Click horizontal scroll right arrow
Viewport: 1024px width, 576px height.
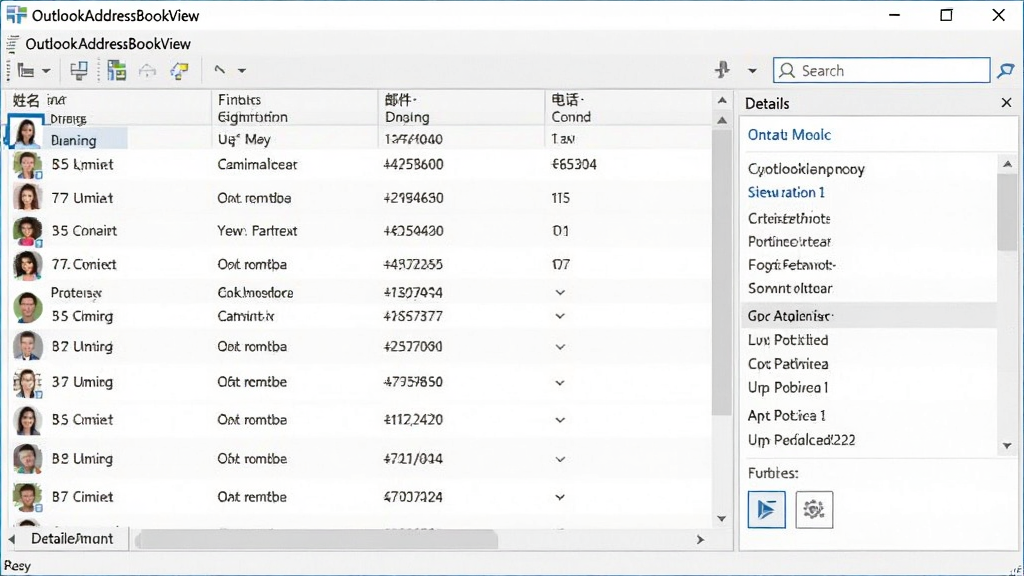(x=700, y=539)
